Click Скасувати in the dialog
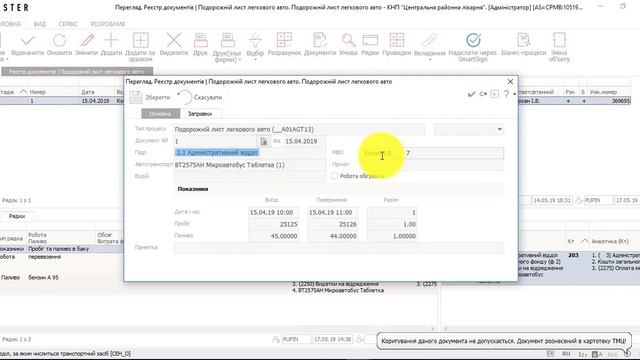Viewport: 640px width, 360px height. pyautogui.click(x=200, y=98)
